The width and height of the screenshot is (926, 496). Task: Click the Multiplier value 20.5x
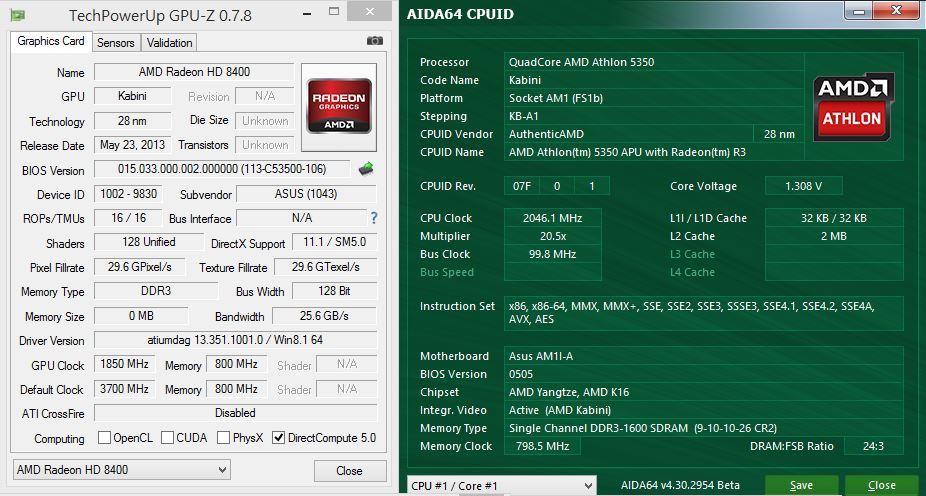[553, 236]
